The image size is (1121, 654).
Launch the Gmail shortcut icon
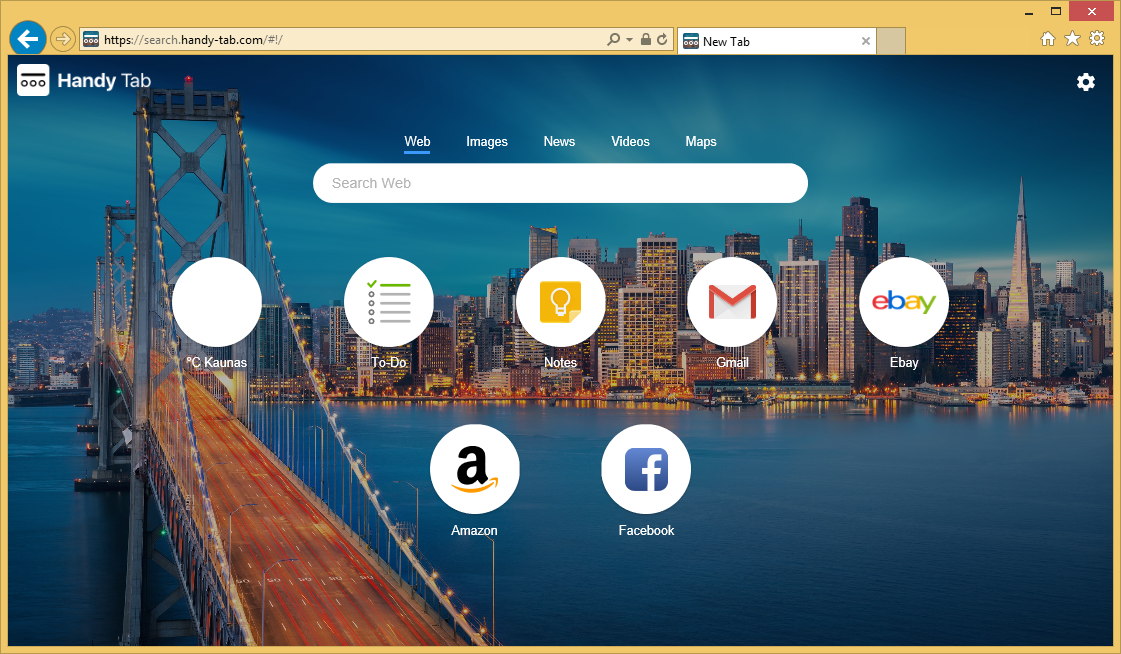click(731, 302)
